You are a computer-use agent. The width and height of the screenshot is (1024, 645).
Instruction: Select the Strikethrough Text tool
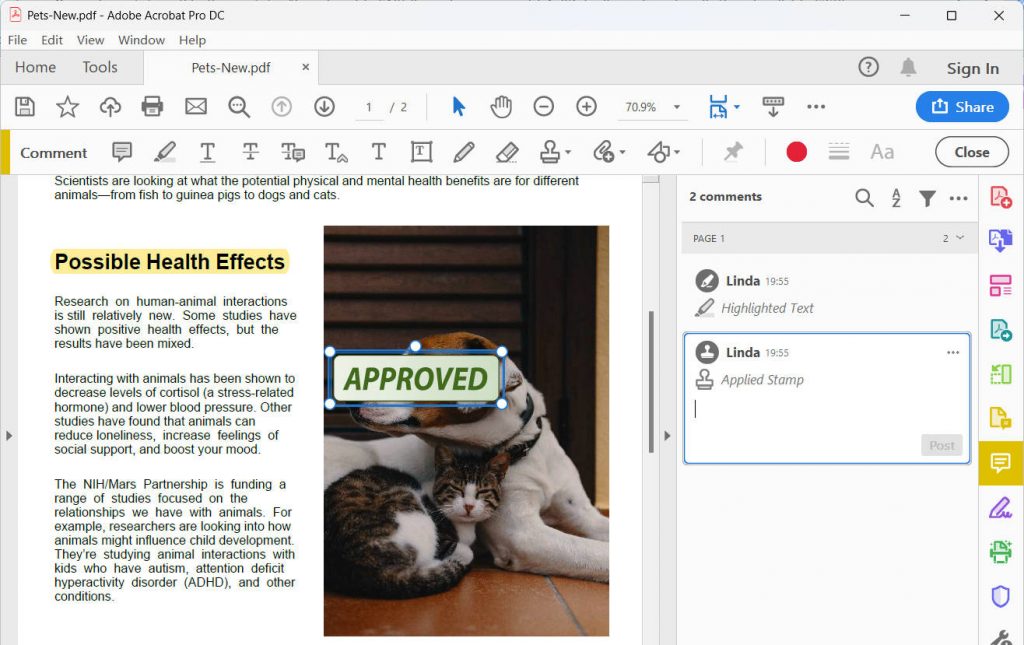pos(249,152)
